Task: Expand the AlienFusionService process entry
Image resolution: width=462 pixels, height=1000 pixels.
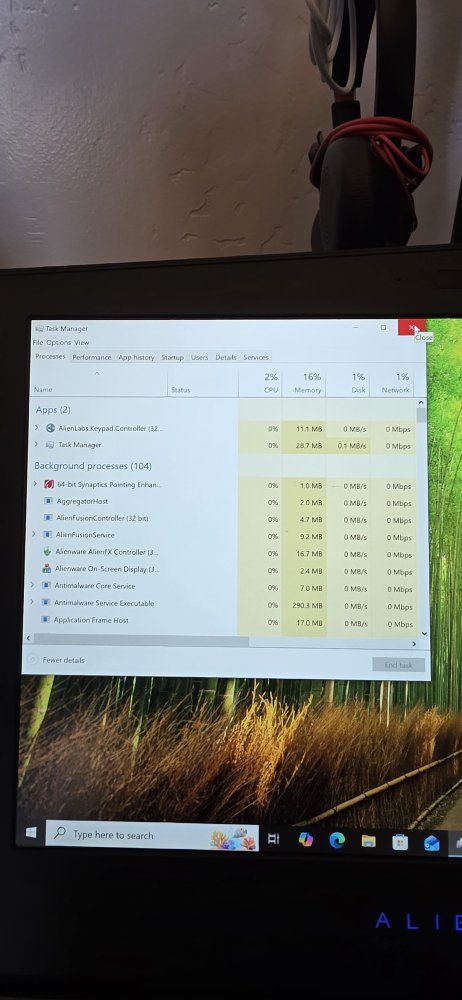Action: click(x=34, y=534)
